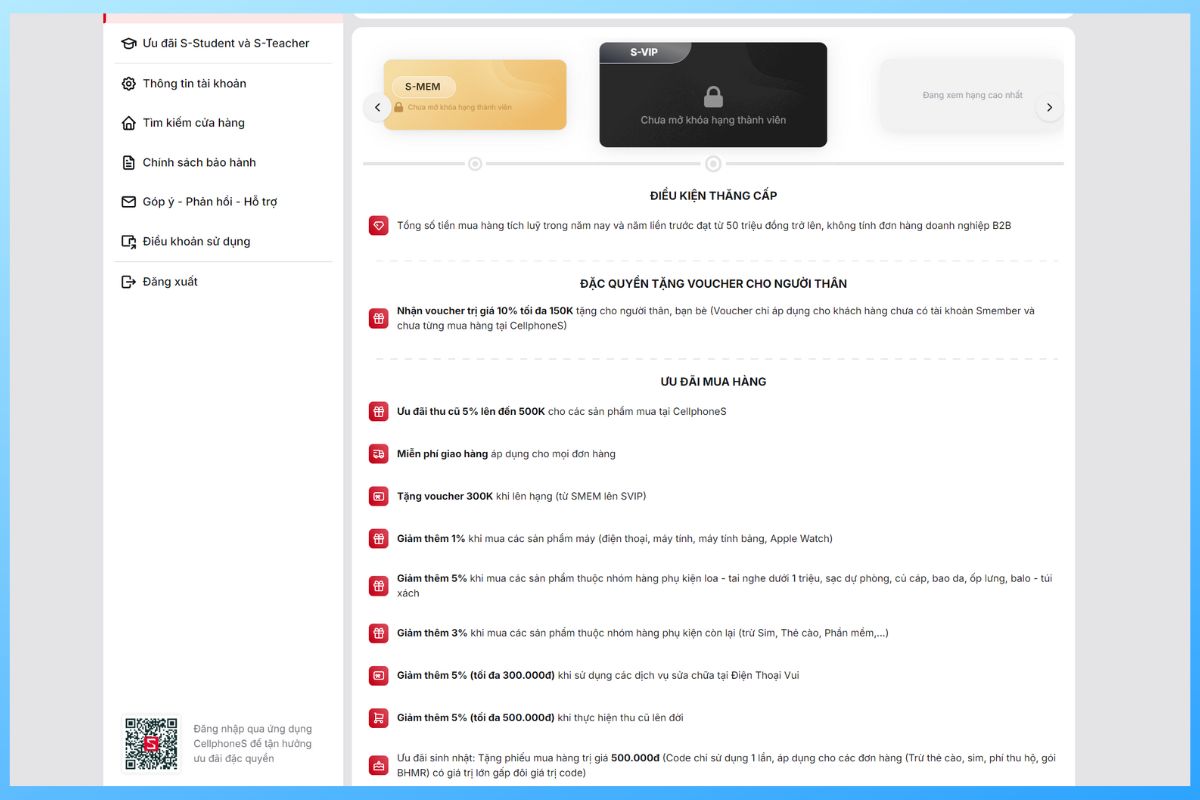The image size is (1200, 800).
Task: Click text Miễn phí giao hàng áp dụng cho mọi đơn hàng
Action: 506,454
